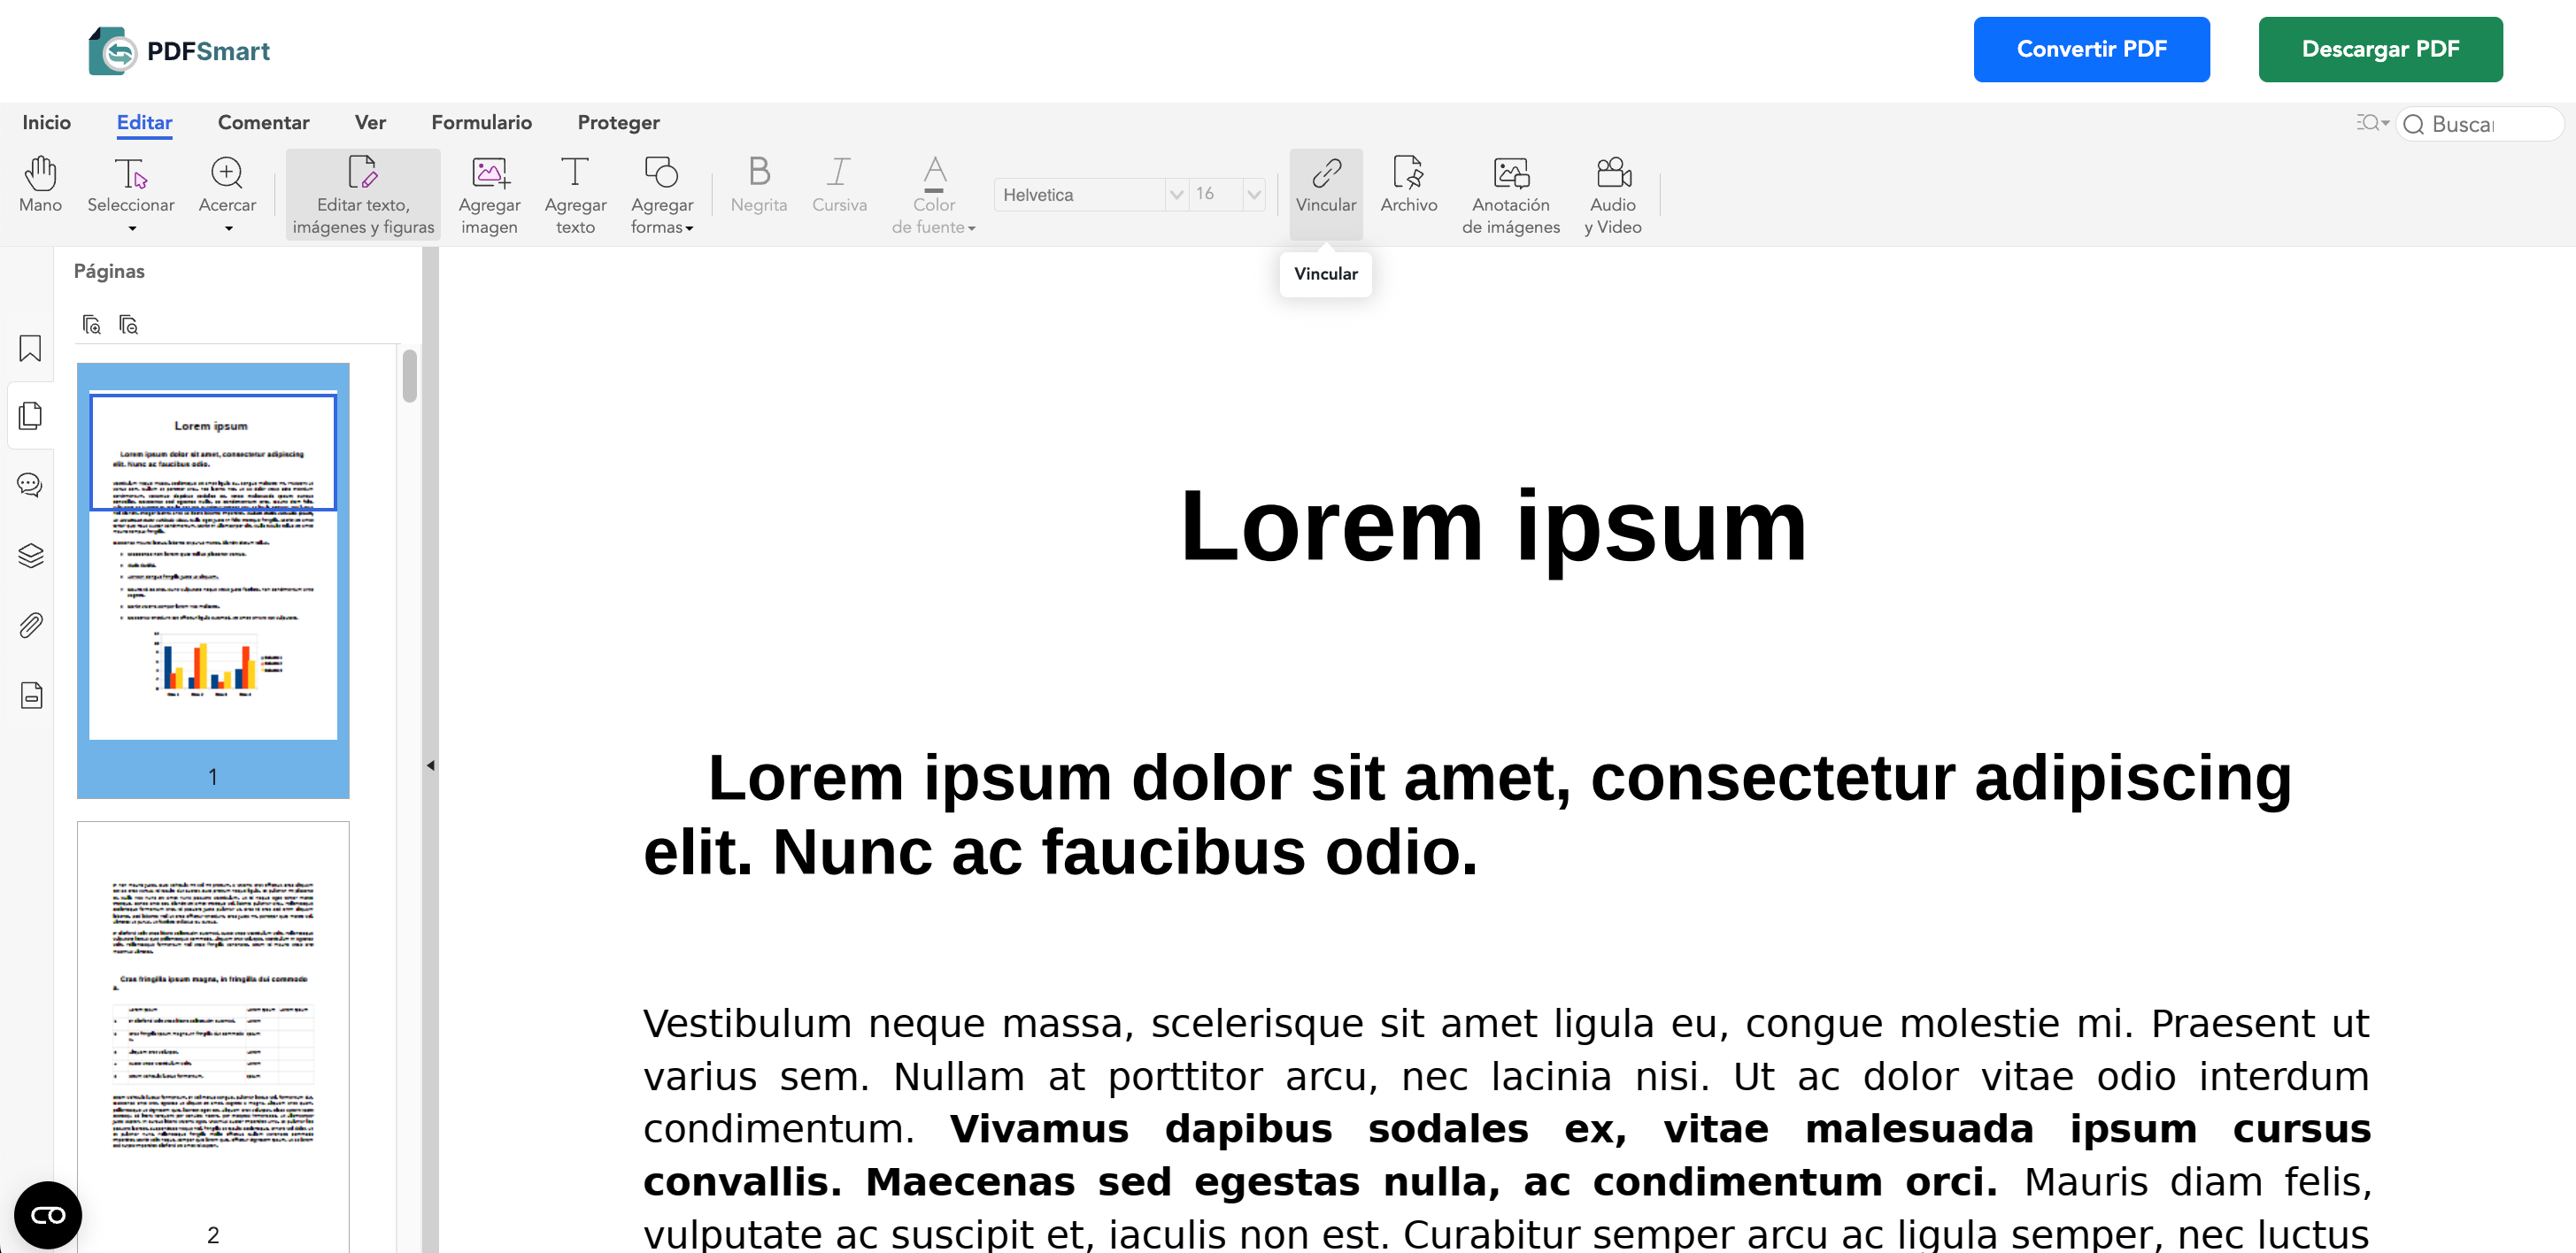
Task: Open the layers sidebar panel
Action: (30, 556)
